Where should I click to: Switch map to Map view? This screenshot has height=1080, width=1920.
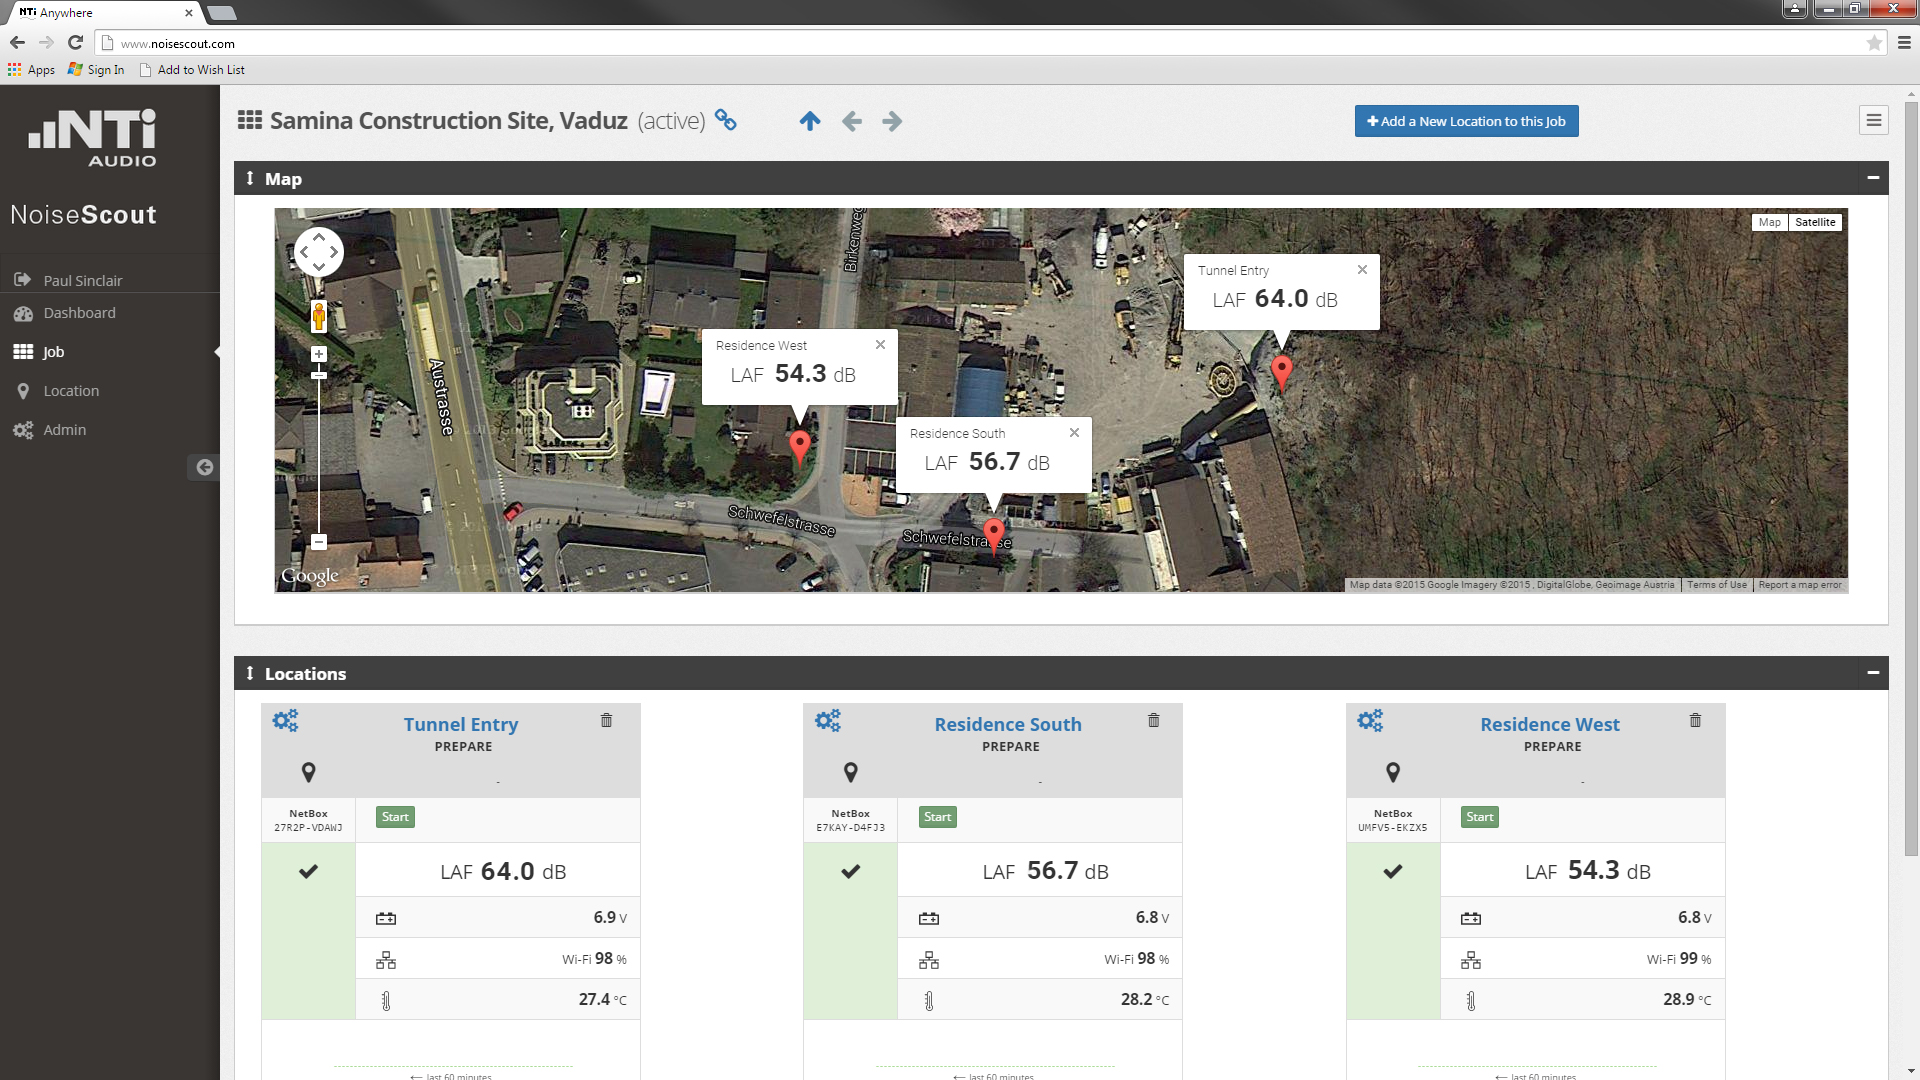click(1769, 222)
